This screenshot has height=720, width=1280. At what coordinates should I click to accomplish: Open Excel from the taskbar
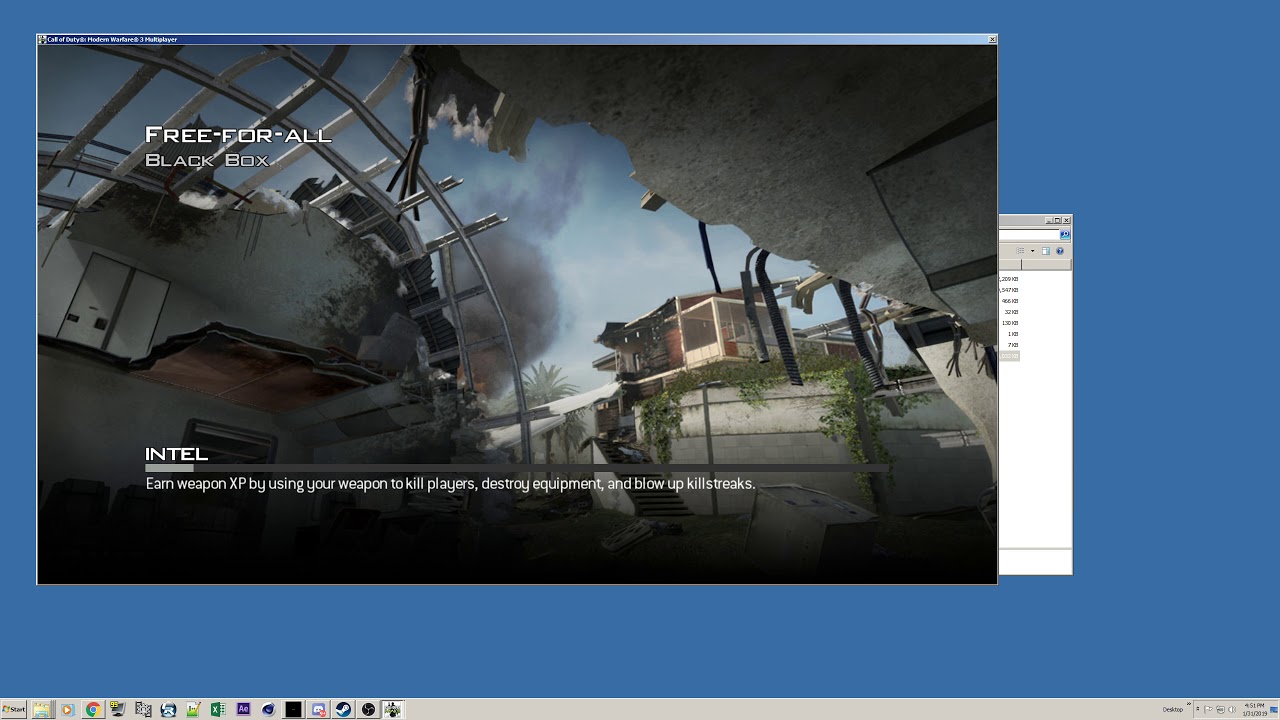(x=218, y=709)
